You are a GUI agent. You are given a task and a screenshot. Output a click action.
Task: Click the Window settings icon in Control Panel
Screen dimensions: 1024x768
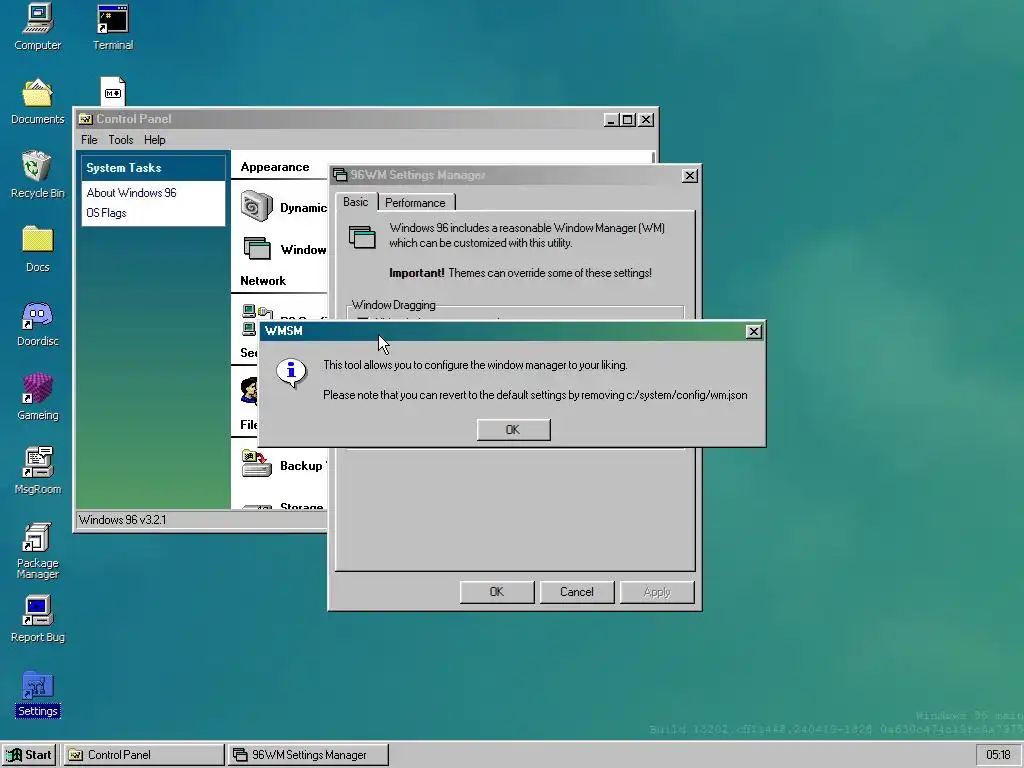click(257, 249)
